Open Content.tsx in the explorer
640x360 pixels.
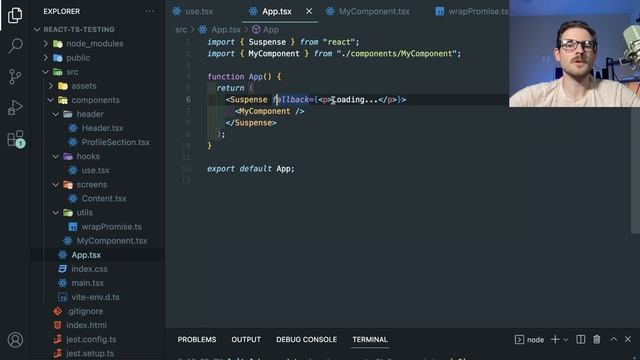click(104, 198)
